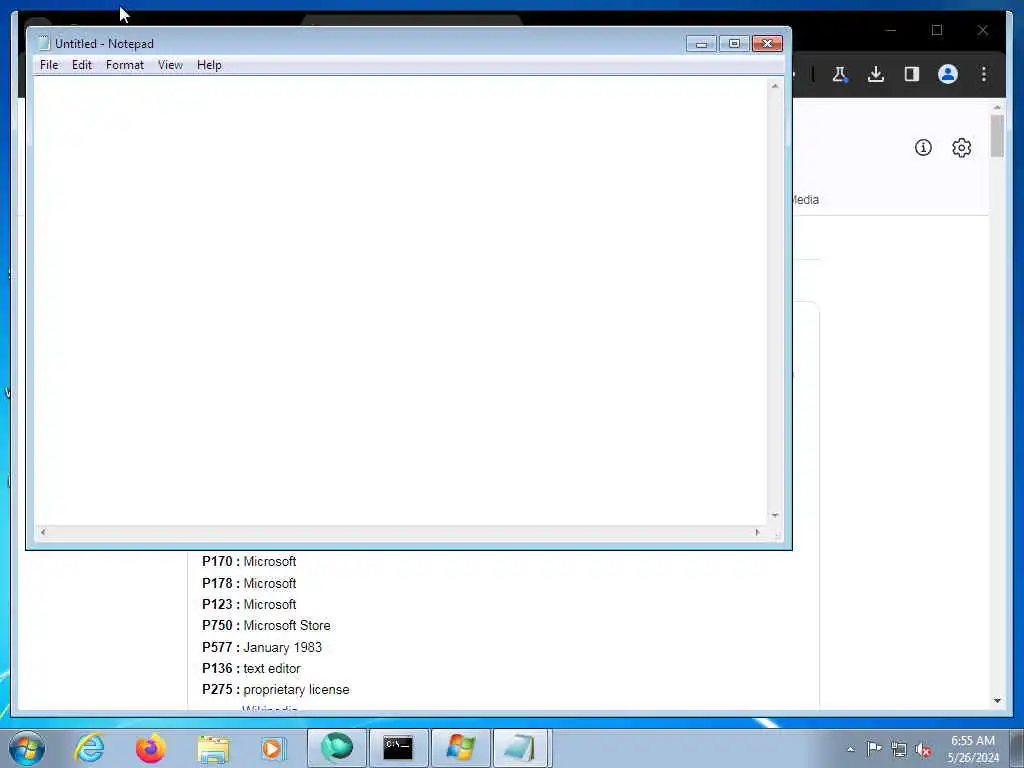Click the Media tab in the browser page
The width and height of the screenshot is (1024, 768).
(x=806, y=200)
